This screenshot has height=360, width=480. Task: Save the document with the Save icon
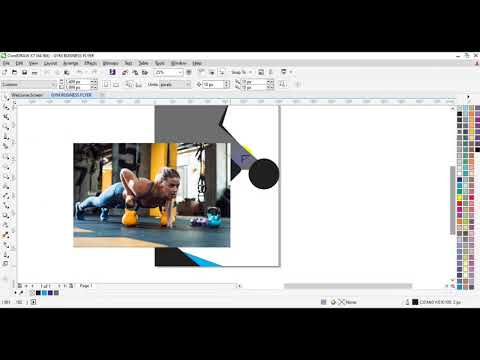pyautogui.click(x=24, y=72)
